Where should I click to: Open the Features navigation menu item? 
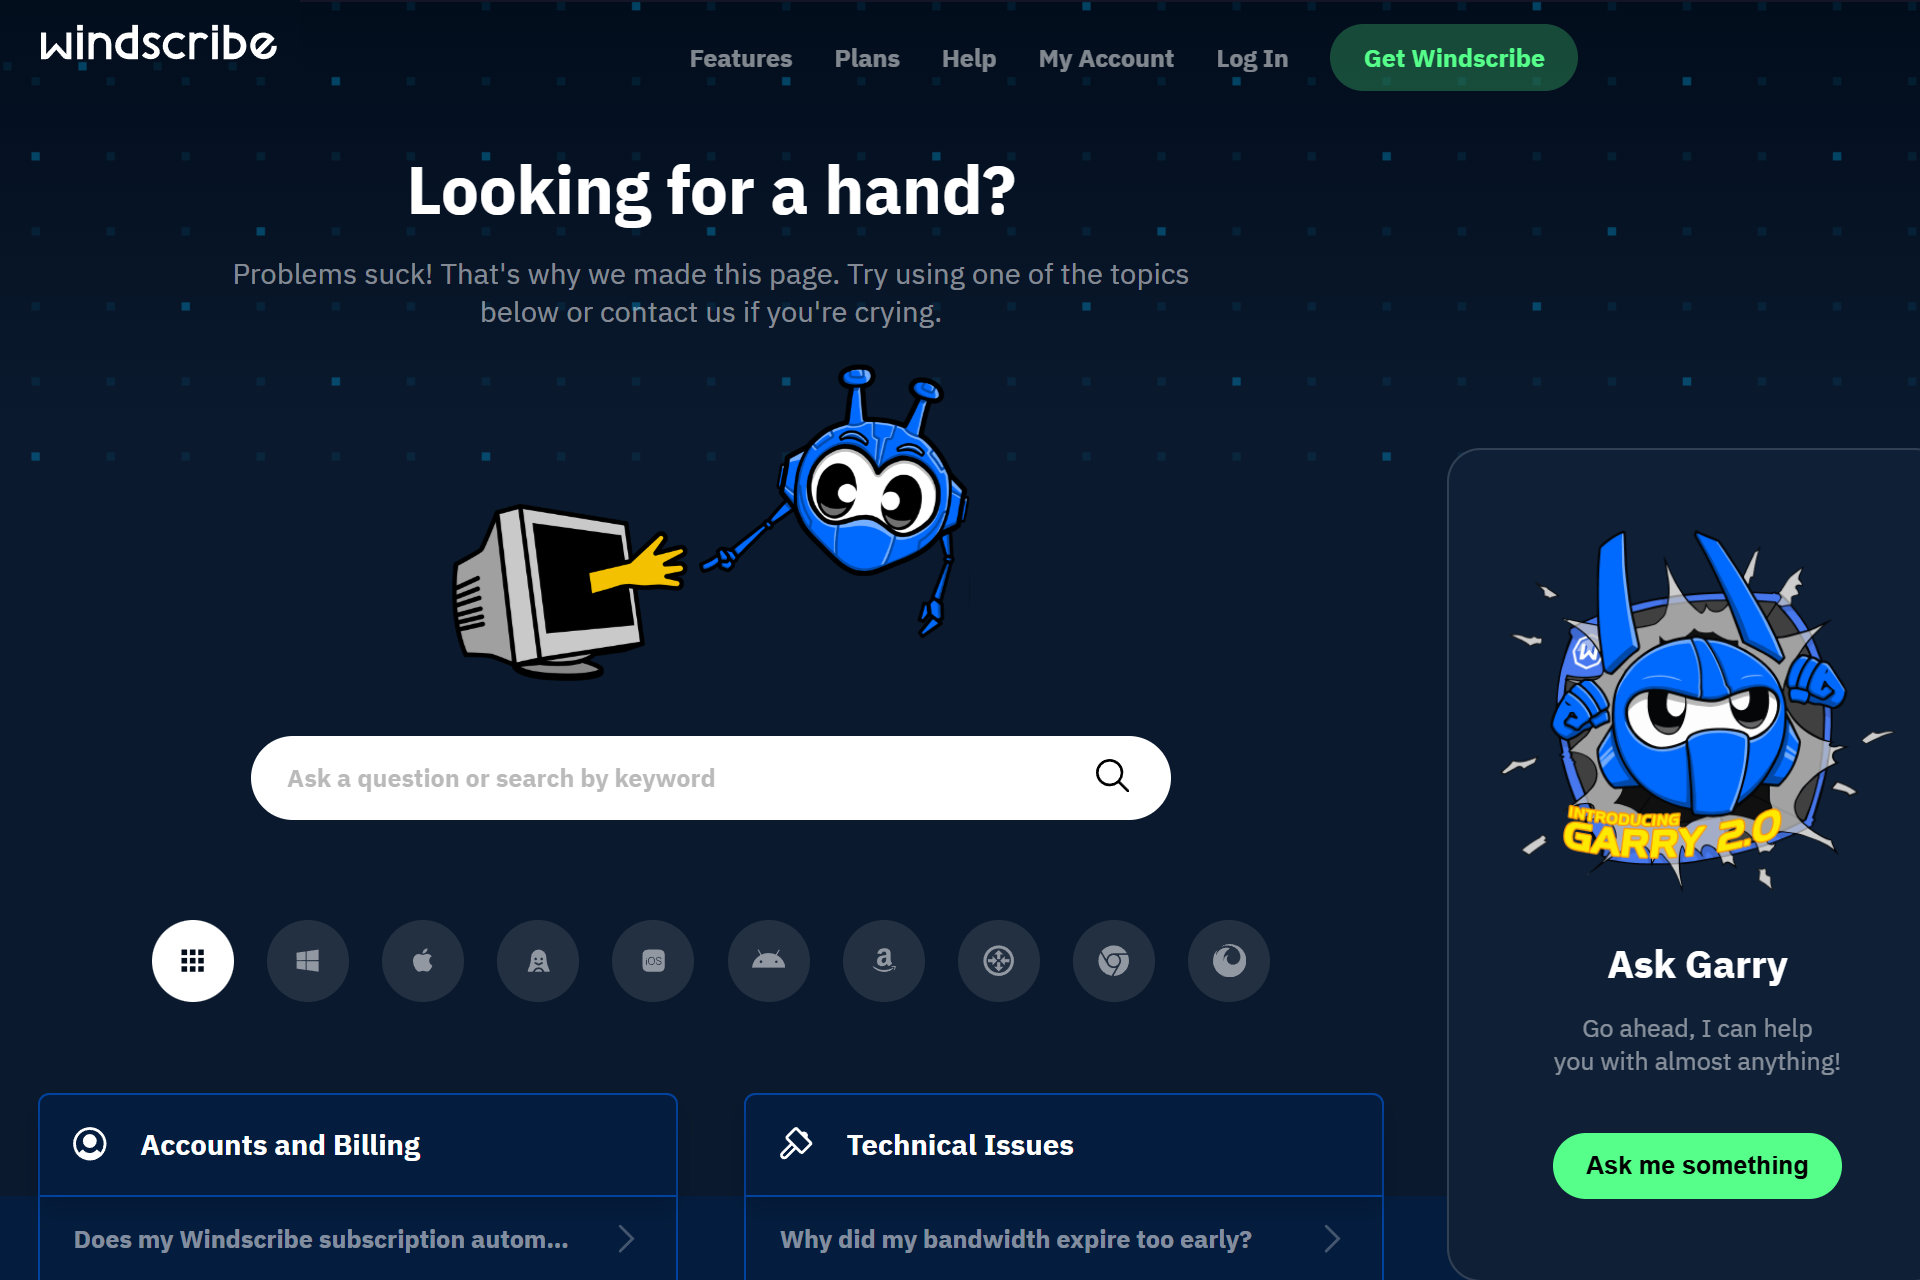pyautogui.click(x=740, y=57)
